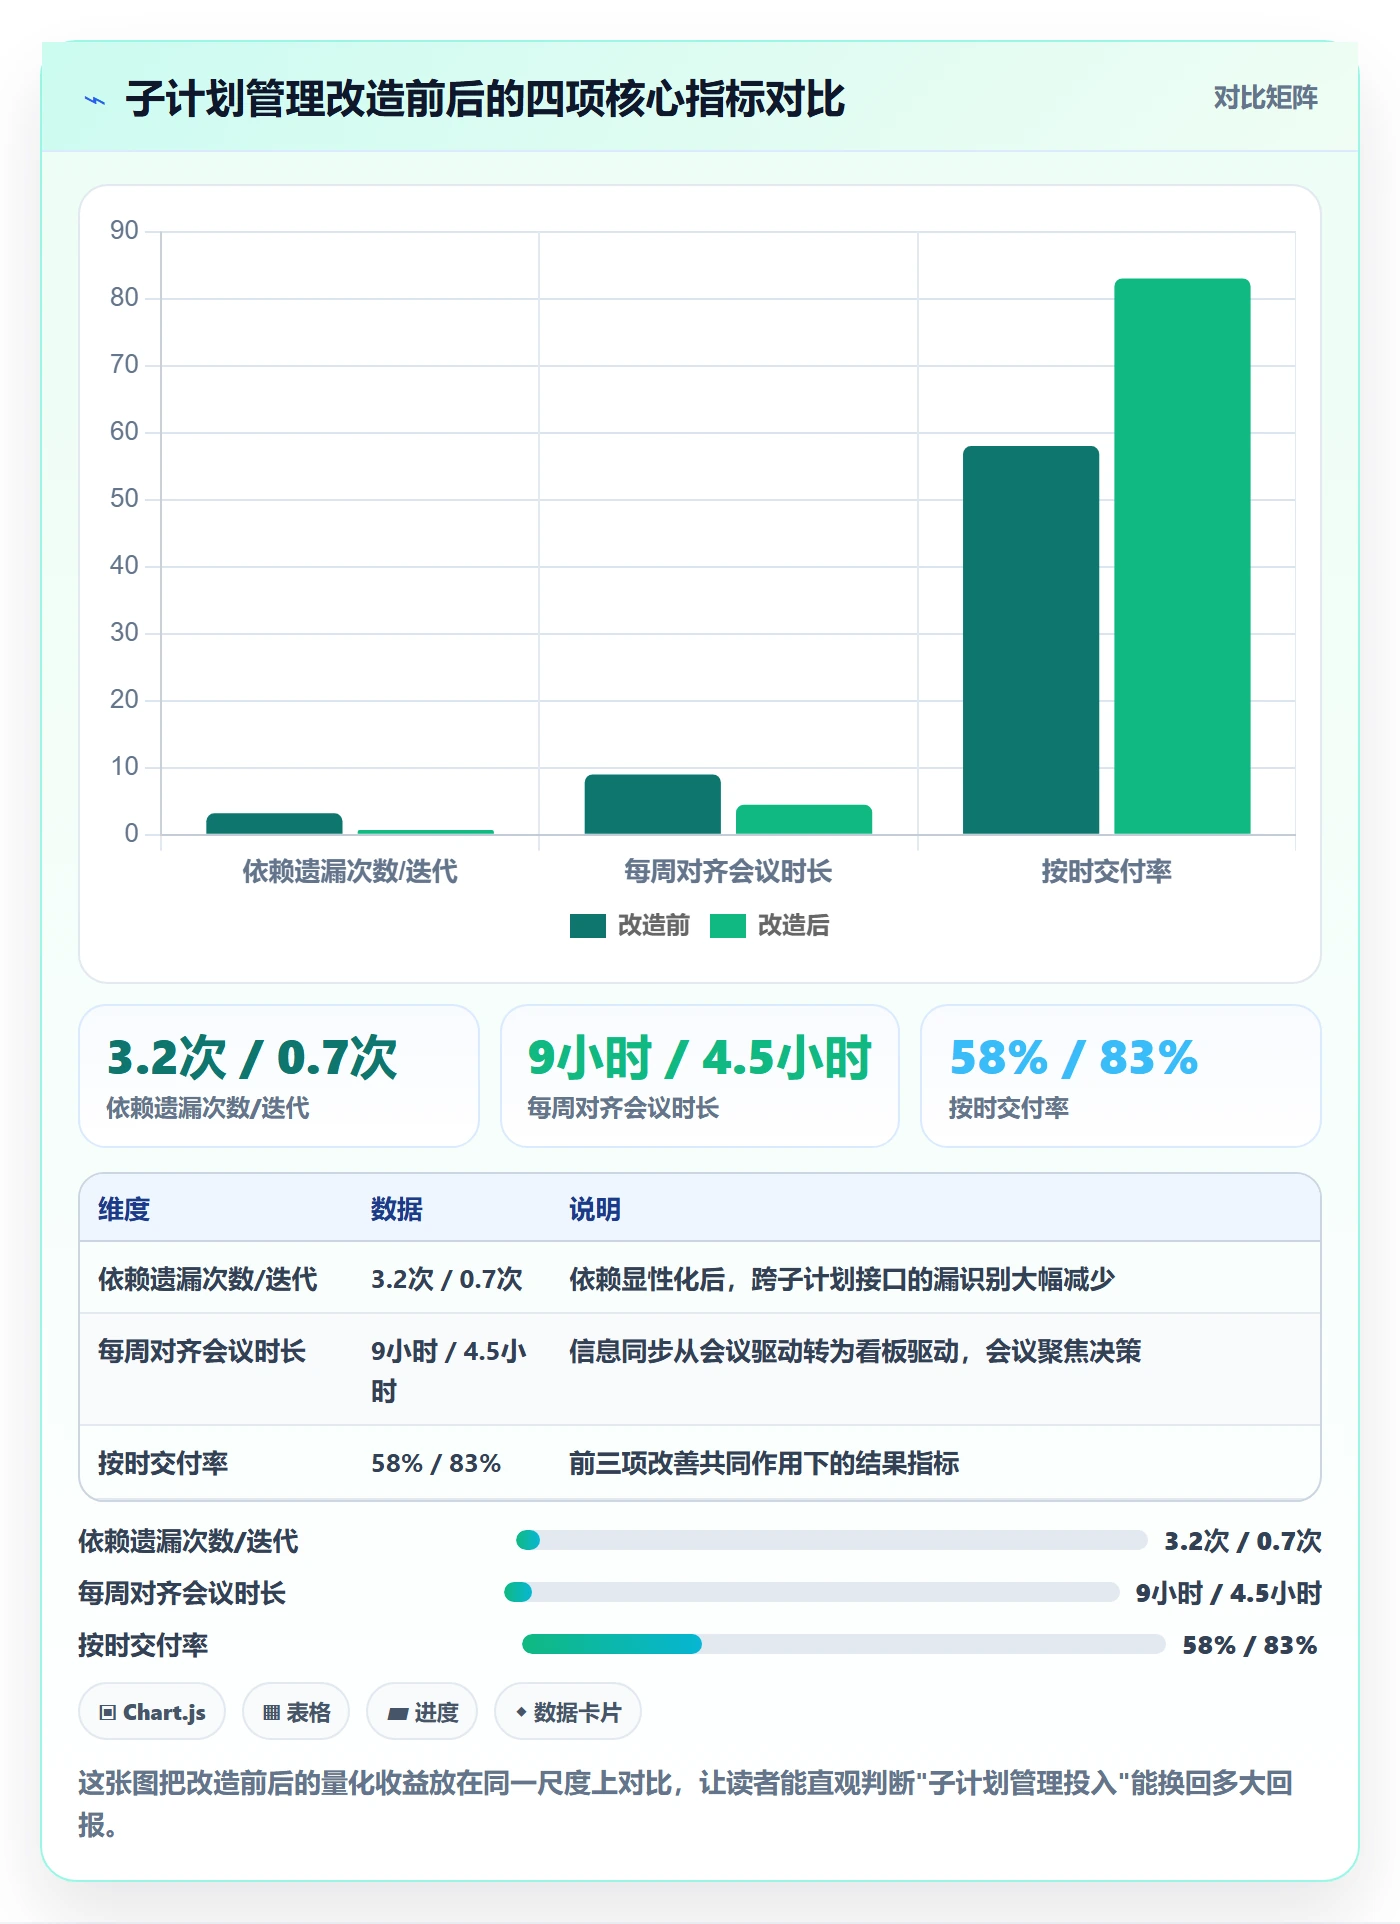This screenshot has height=1924, width=1400.
Task: Select the table cell 58% / 83%
Action: 436,1463
